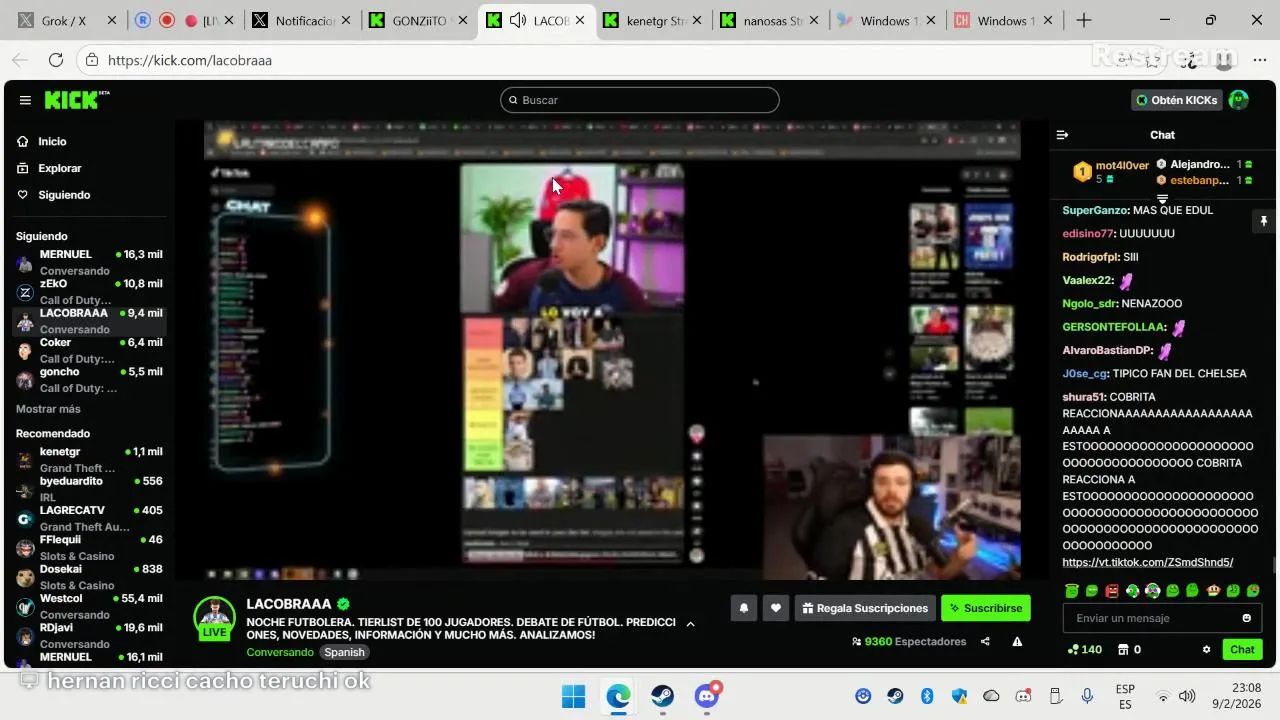This screenshot has width=1280, height=720.
Task: Click the 9360 Espectadores count
Action: (x=909, y=641)
